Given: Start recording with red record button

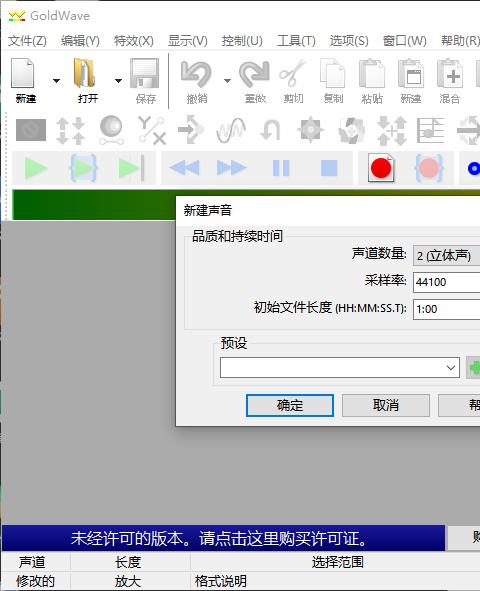Looking at the screenshot, I should (381, 168).
